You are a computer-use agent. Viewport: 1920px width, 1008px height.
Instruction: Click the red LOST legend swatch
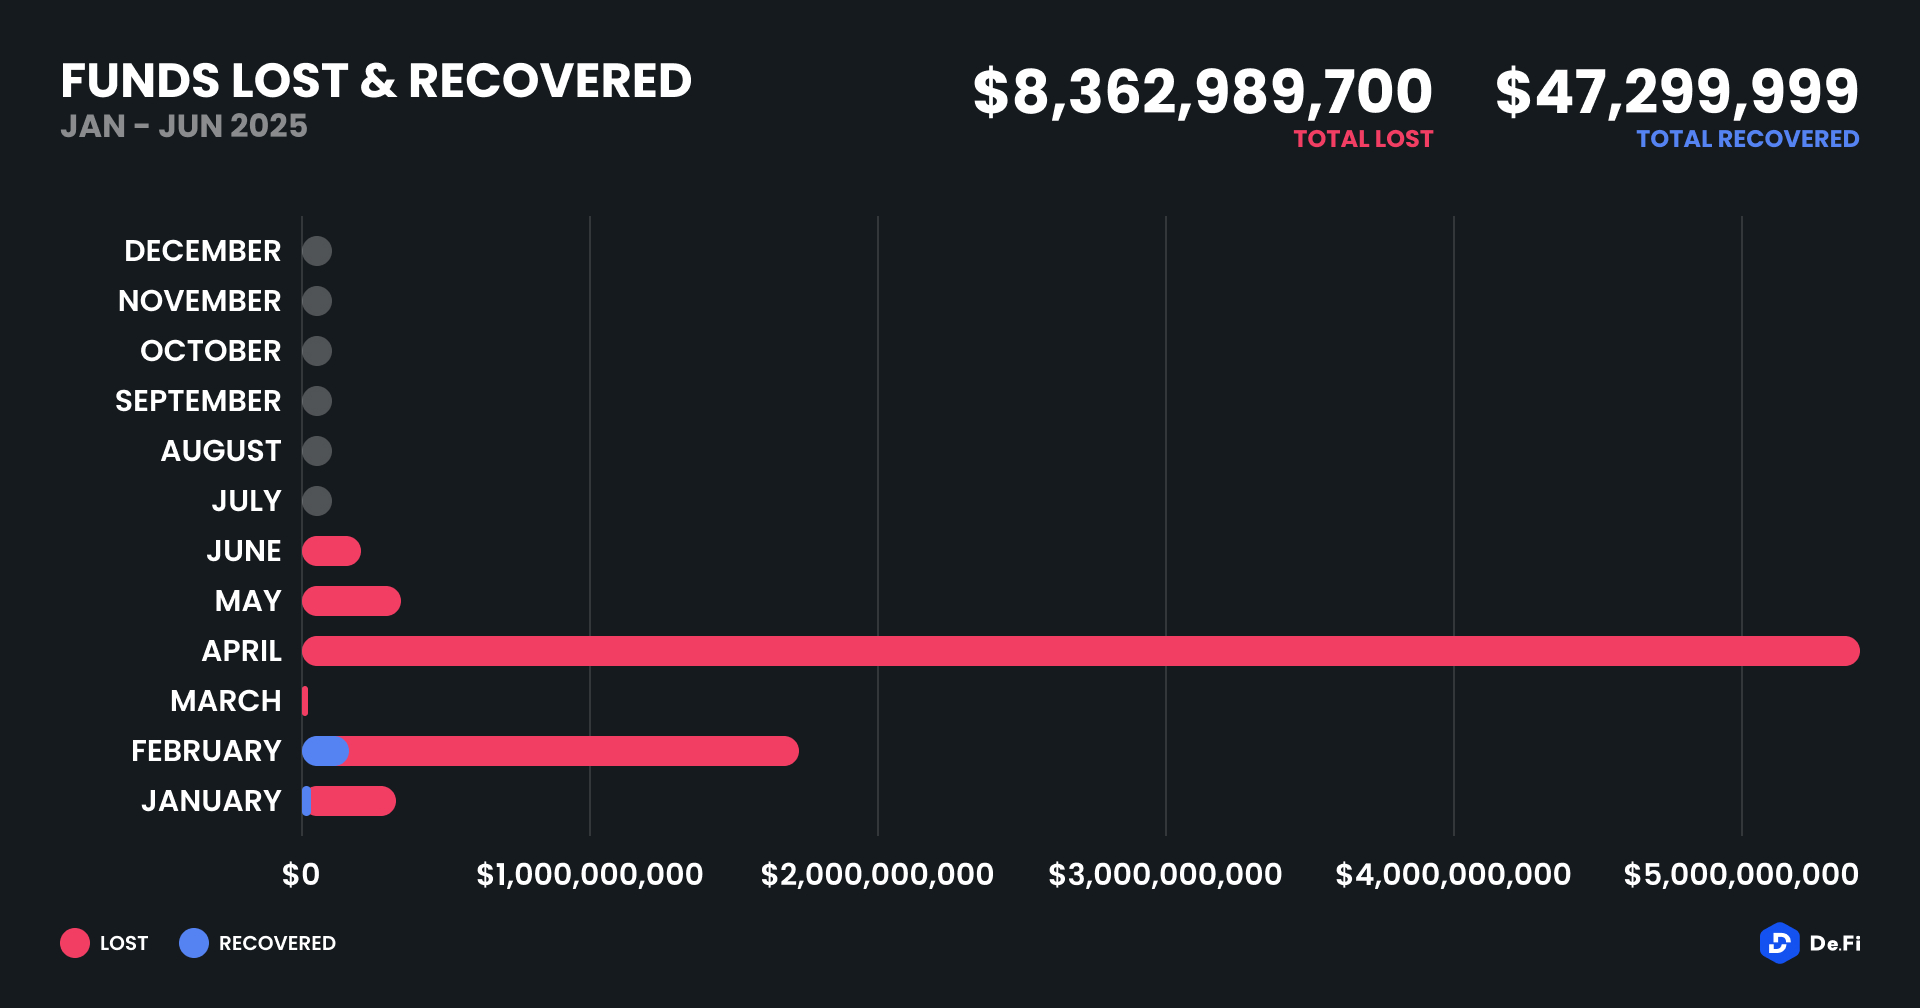[x=75, y=943]
